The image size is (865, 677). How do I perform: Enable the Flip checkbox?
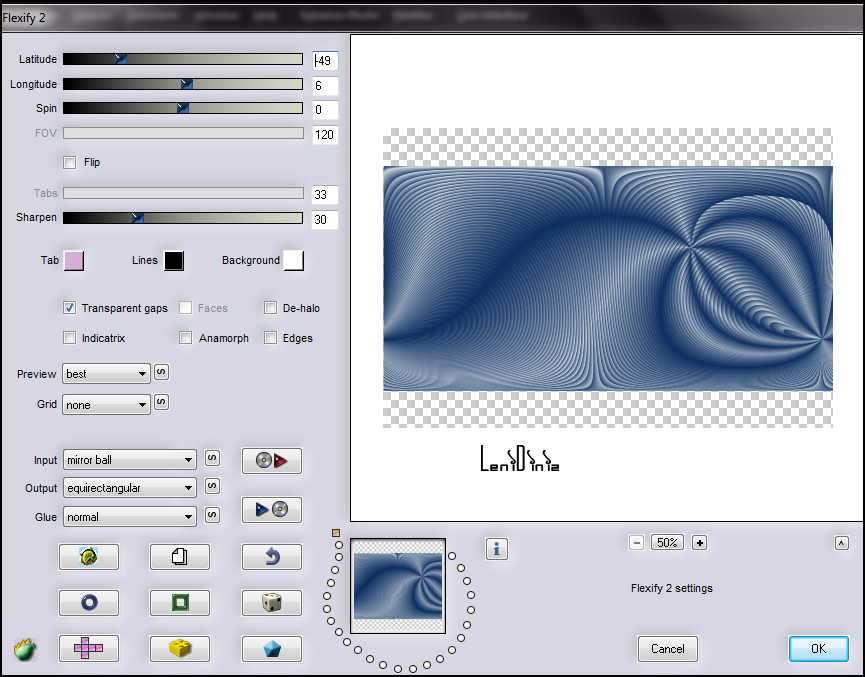point(70,162)
